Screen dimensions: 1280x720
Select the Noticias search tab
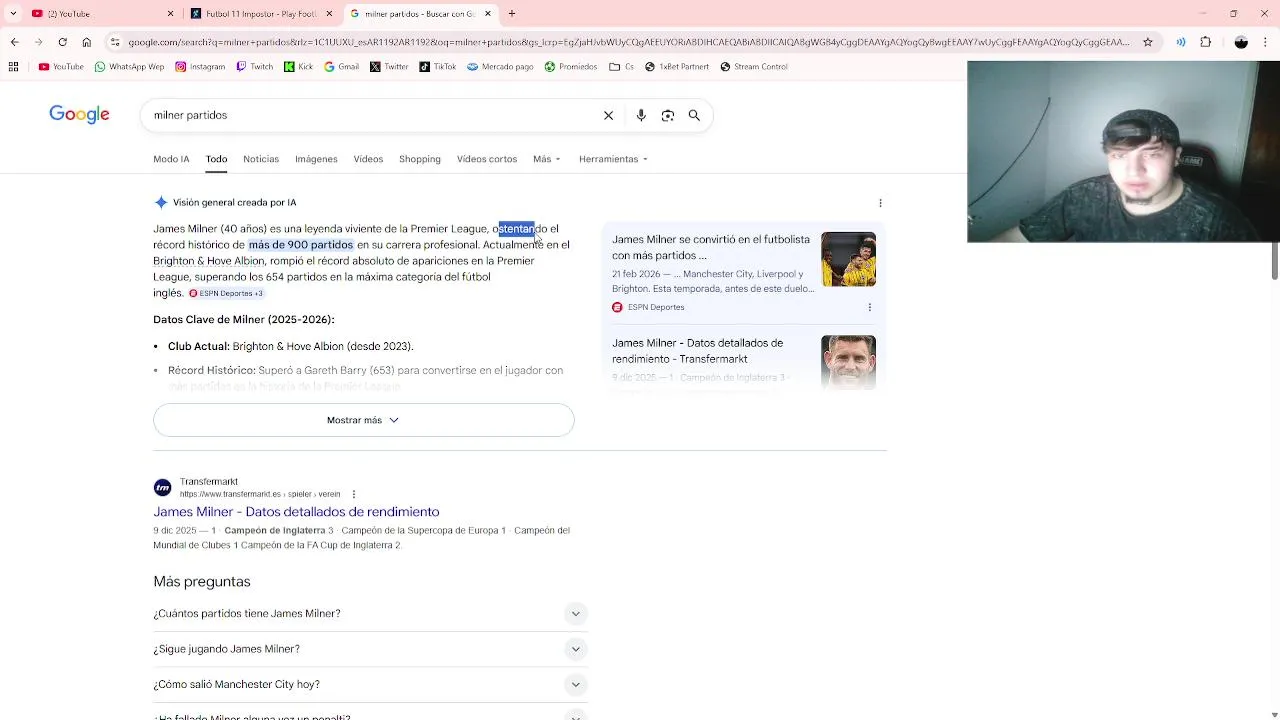click(x=261, y=159)
